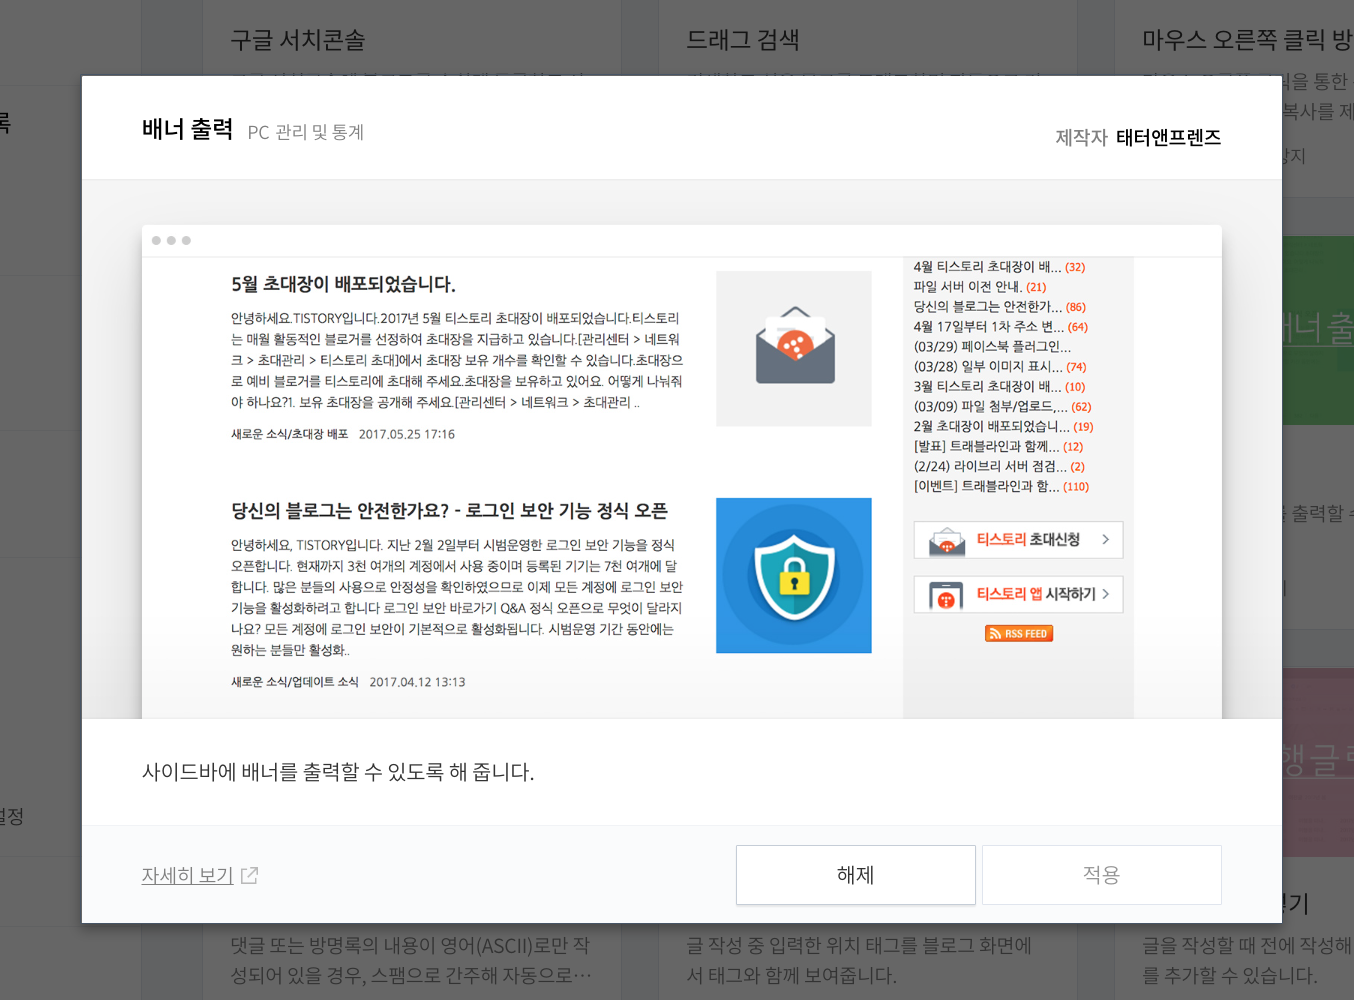Click sidebar item 4월 17일부터 1차 주소 변... (64)
Image resolution: width=1354 pixels, height=1000 pixels.
point(1000,327)
